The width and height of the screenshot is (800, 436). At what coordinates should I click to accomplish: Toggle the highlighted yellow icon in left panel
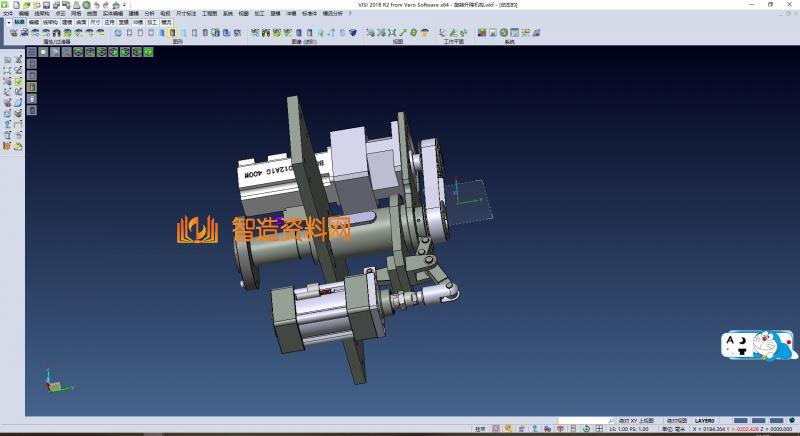(x=31, y=87)
